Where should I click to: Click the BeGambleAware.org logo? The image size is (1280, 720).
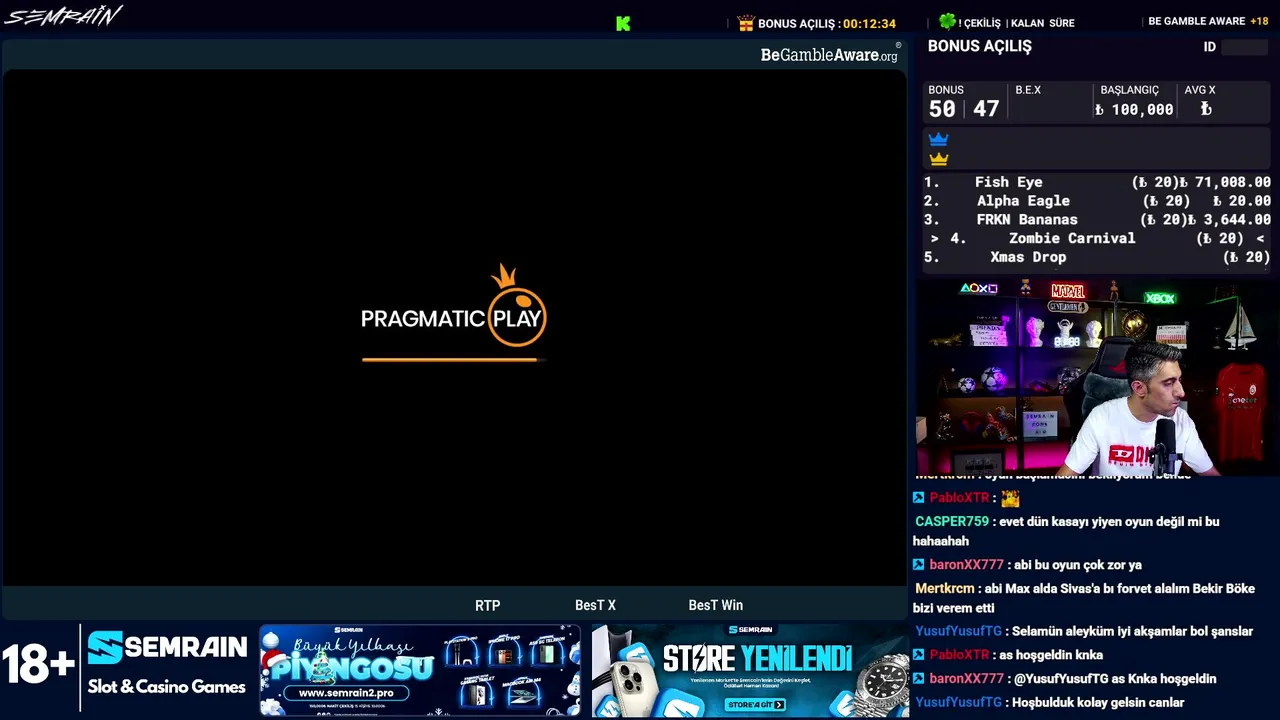tap(830, 55)
